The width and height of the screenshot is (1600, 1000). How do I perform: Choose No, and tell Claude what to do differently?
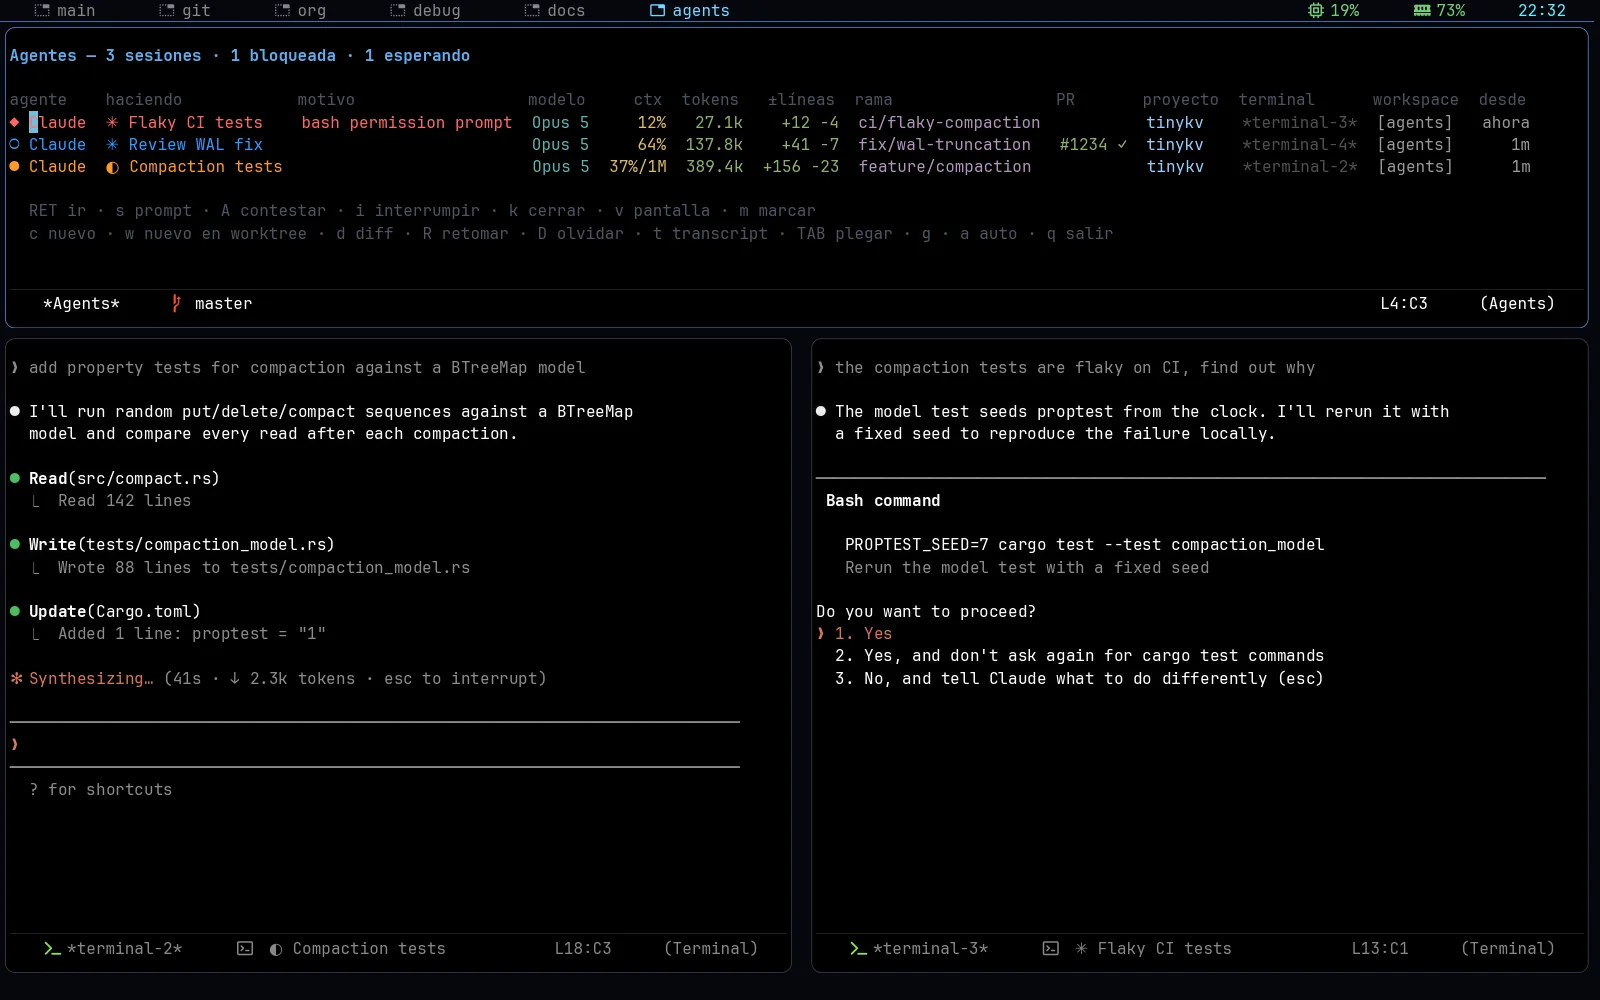click(1079, 678)
